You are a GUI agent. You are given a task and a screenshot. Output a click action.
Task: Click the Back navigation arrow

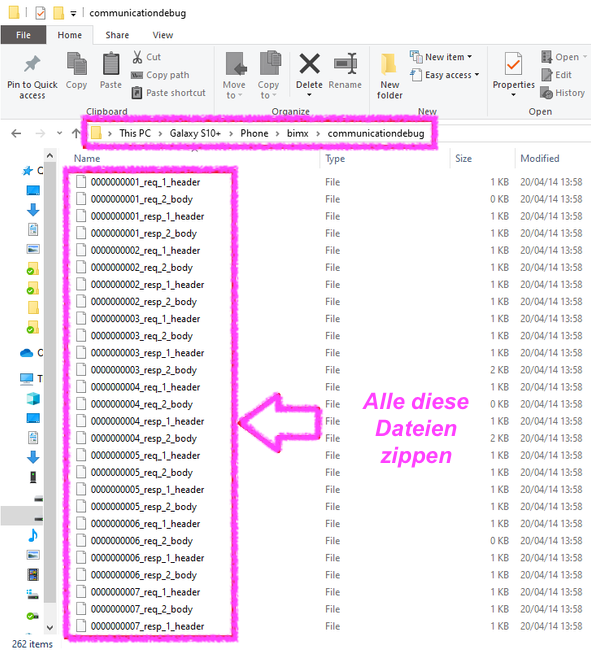point(16,133)
